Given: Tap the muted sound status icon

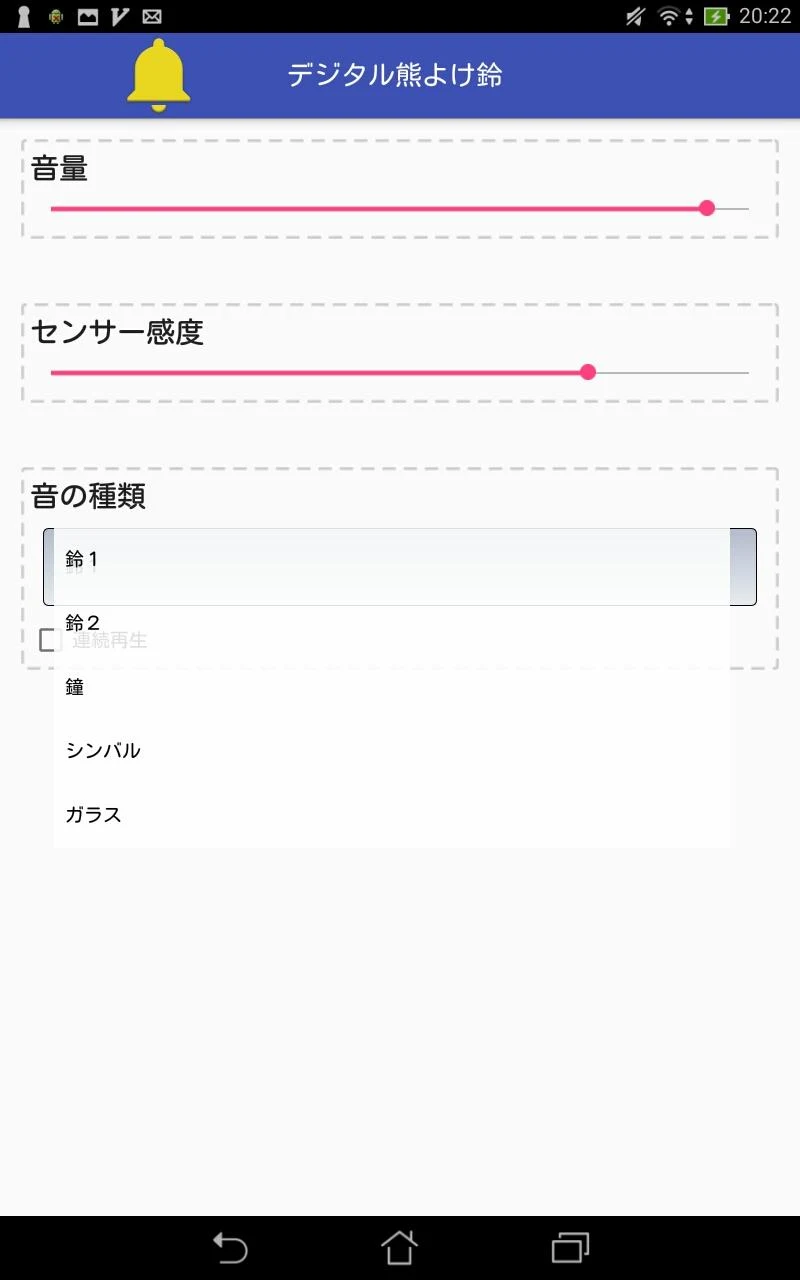Looking at the screenshot, I should pyautogui.click(x=635, y=16).
